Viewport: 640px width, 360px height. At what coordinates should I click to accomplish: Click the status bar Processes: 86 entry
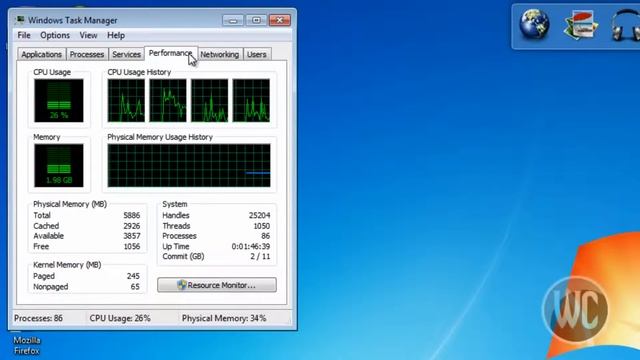click(x=38, y=318)
